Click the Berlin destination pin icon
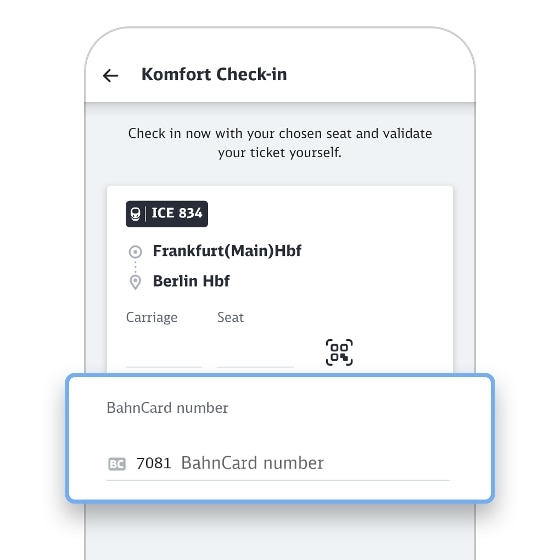560x560 pixels. coord(135,282)
